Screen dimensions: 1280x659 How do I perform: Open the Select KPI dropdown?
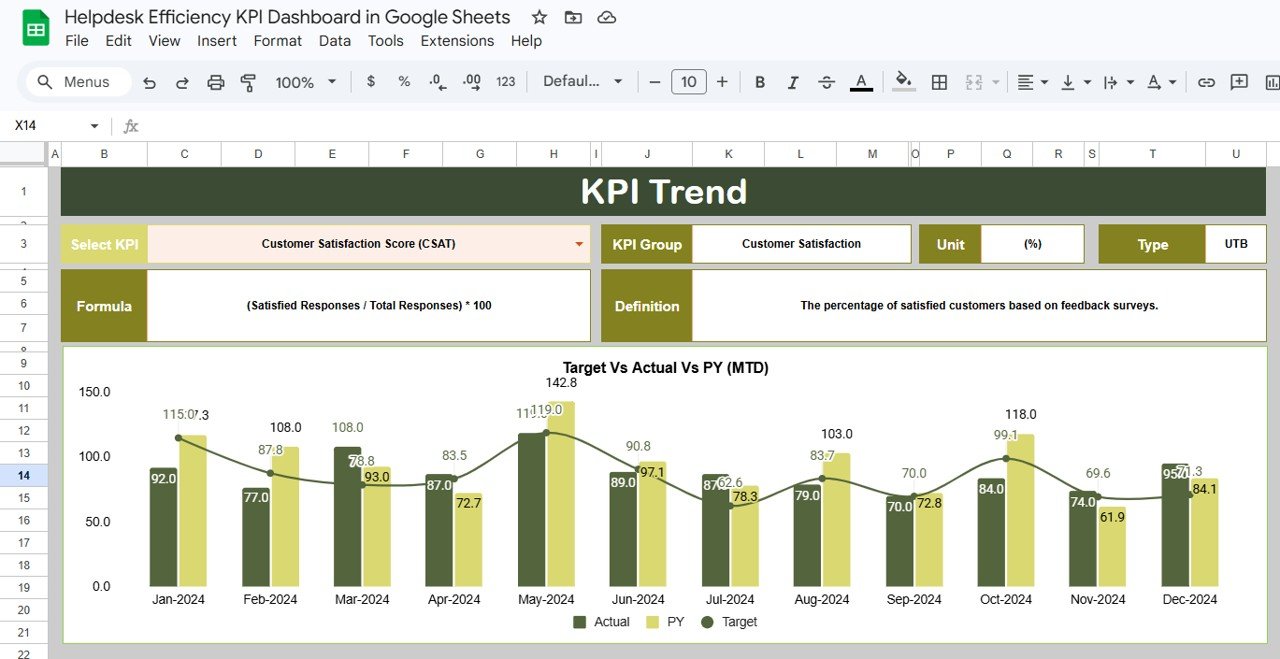click(x=578, y=243)
